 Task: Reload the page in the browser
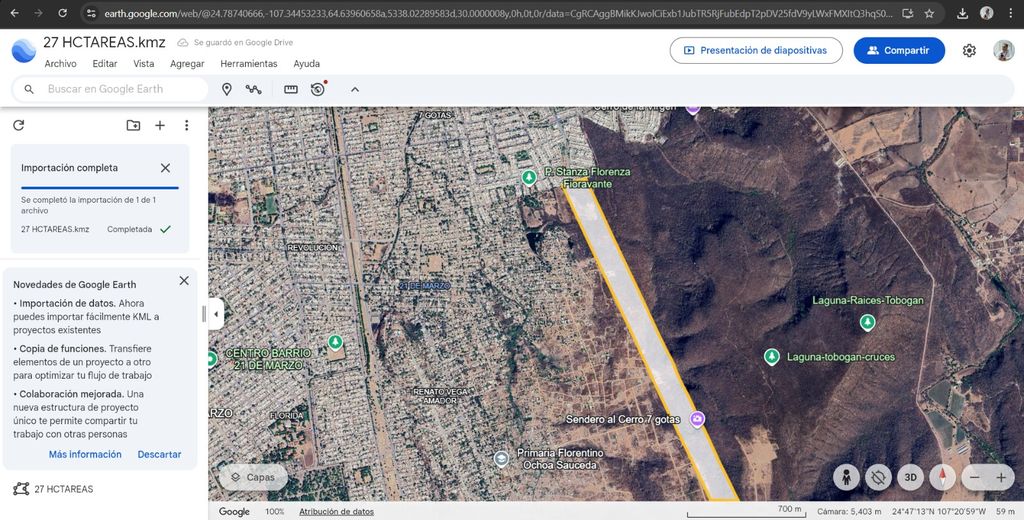coord(62,13)
